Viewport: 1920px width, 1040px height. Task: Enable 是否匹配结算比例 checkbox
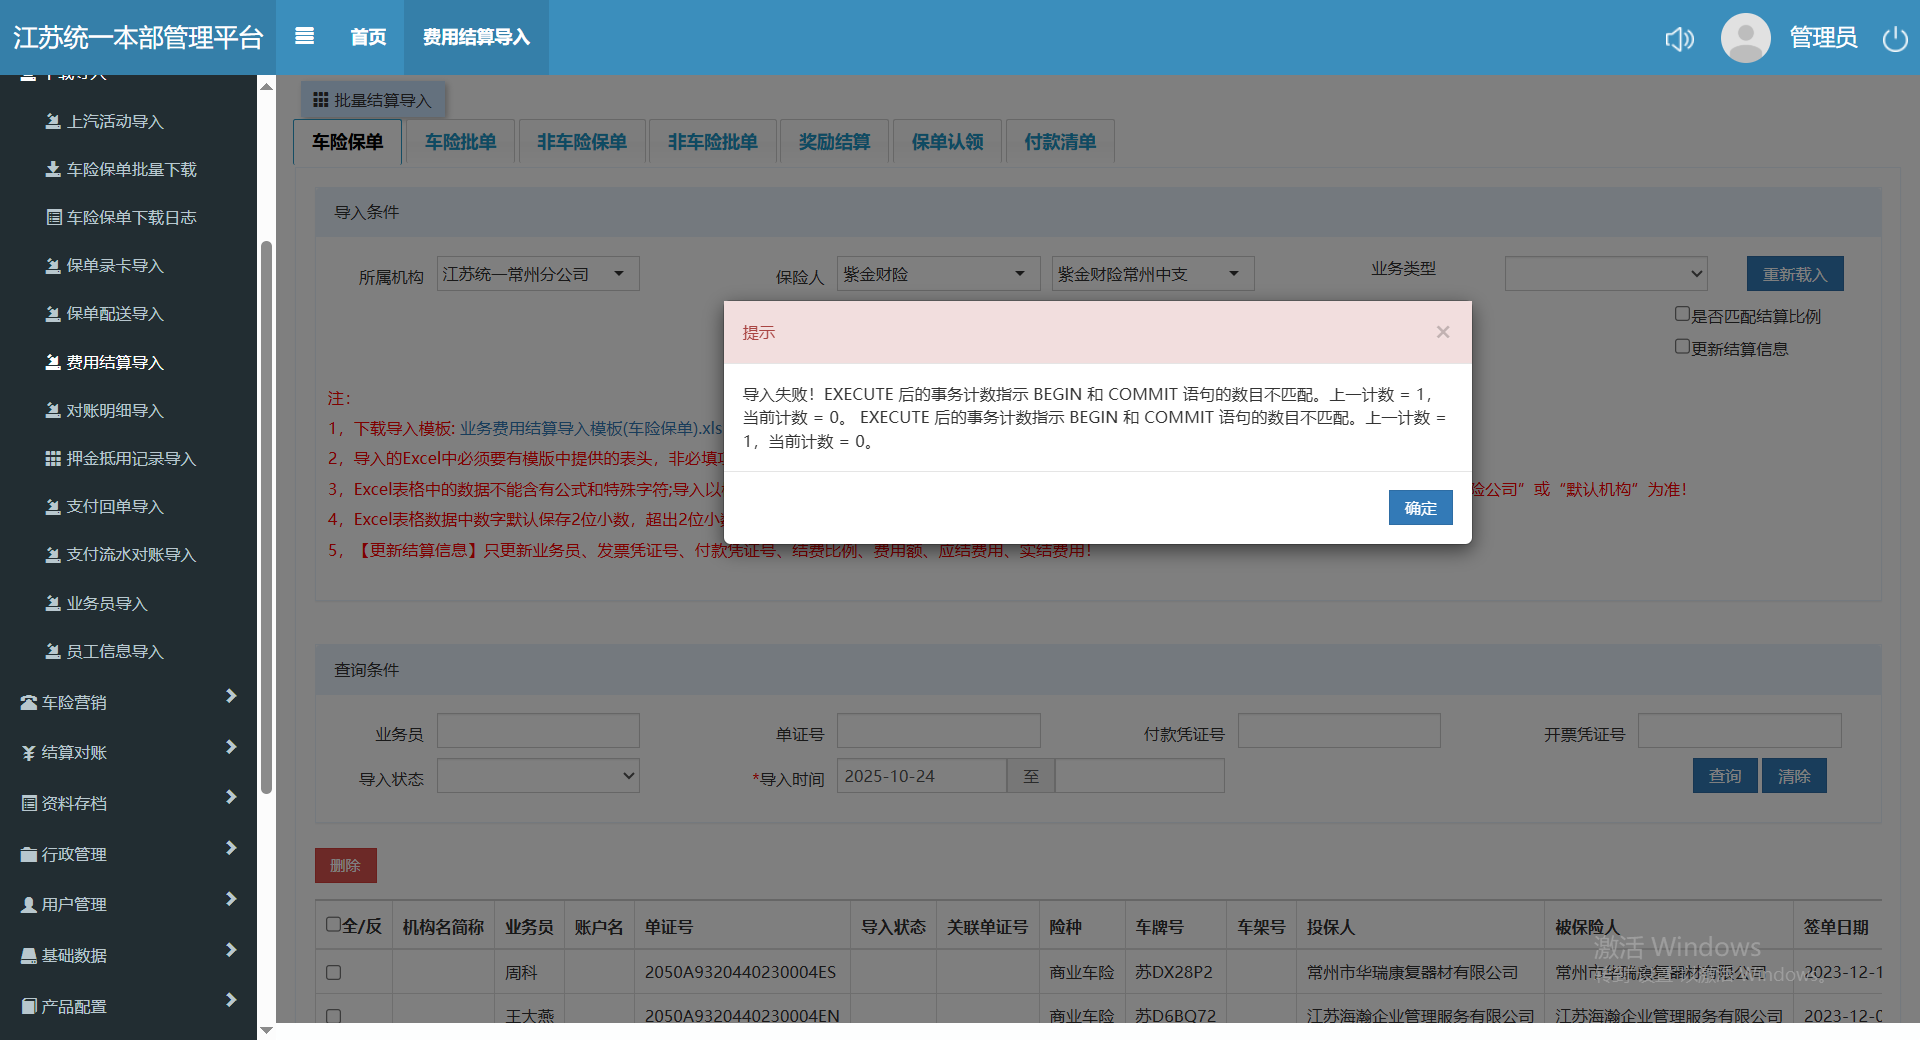tap(1682, 315)
